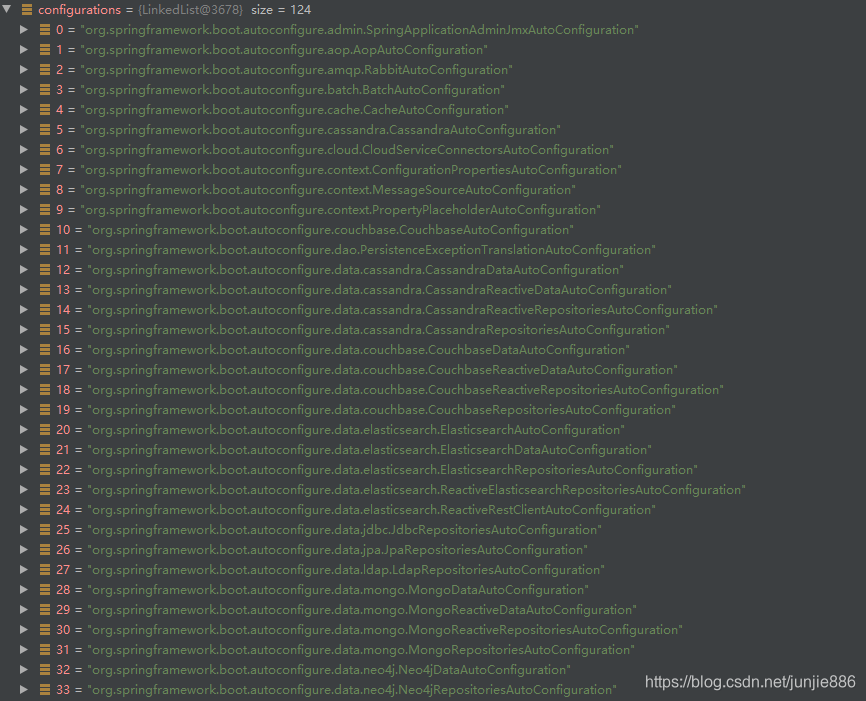Click the field icon of entry 30
The image size is (866, 701).
coord(45,630)
